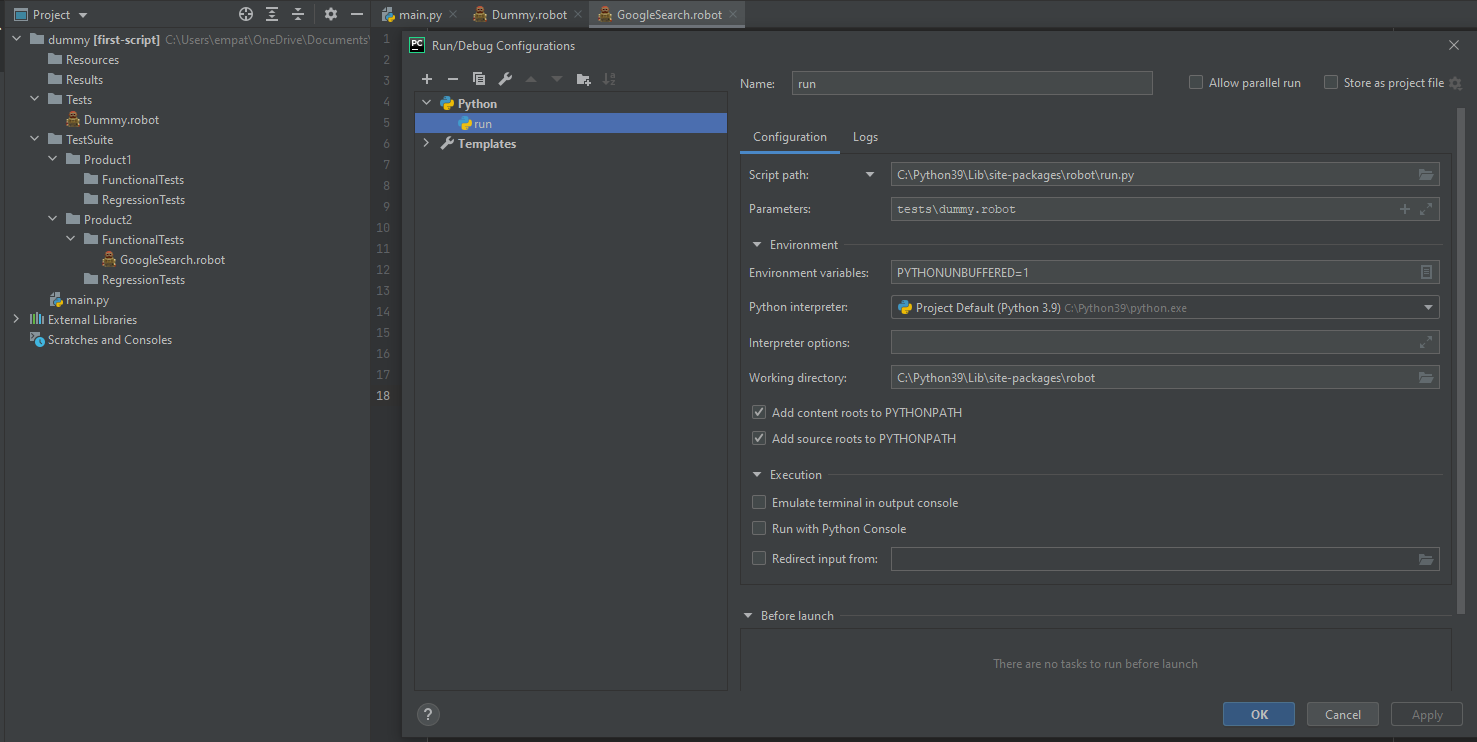This screenshot has width=1477, height=742.
Task: Click the browse folder icon for Script path
Action: coord(1426,175)
